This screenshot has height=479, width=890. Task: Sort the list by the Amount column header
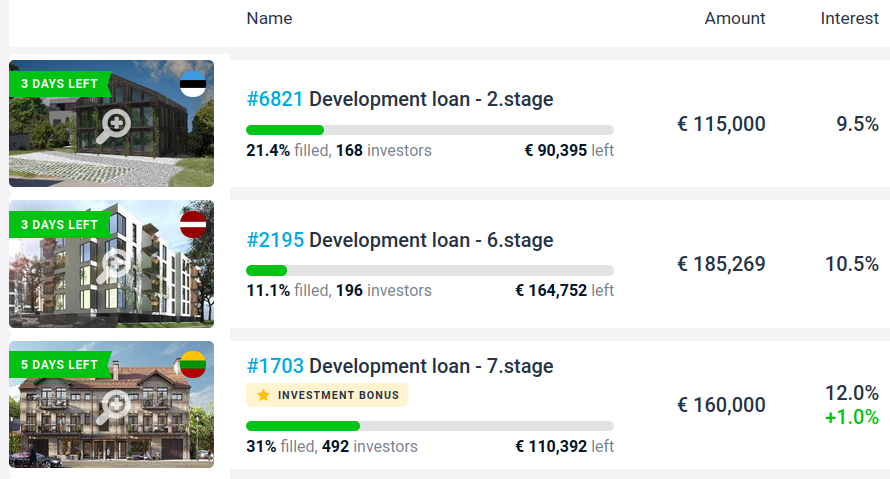(x=734, y=18)
